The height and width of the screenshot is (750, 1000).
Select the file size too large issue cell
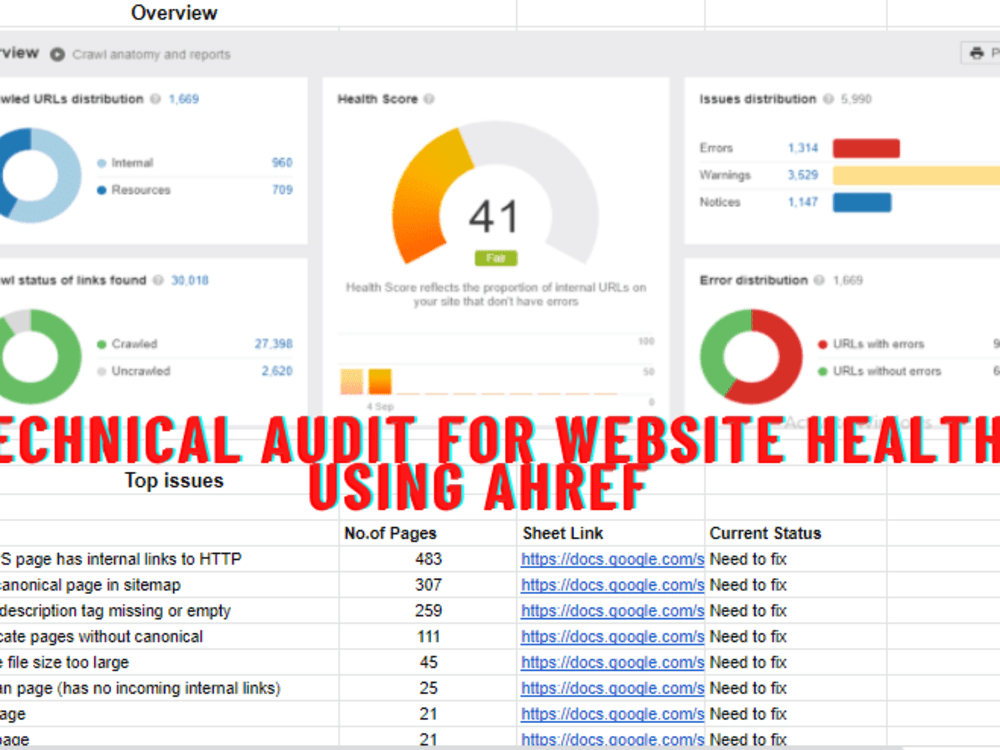[169, 663]
